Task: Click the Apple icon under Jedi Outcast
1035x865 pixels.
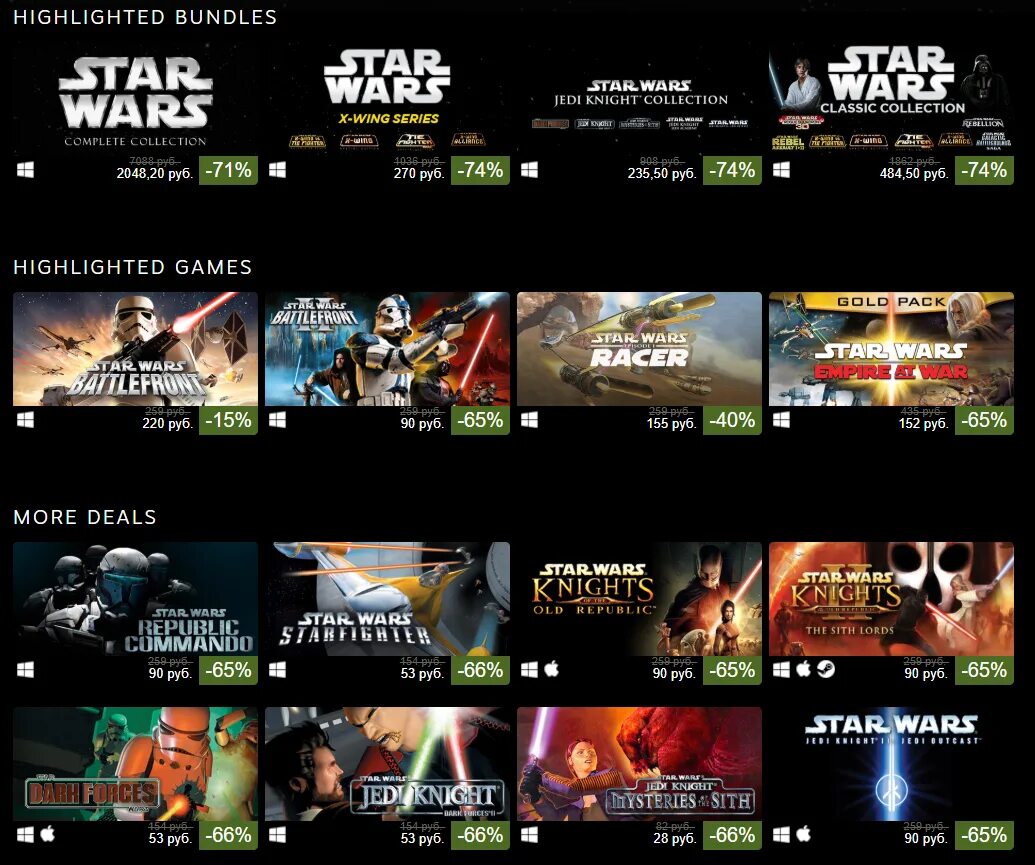Action: 803,834
